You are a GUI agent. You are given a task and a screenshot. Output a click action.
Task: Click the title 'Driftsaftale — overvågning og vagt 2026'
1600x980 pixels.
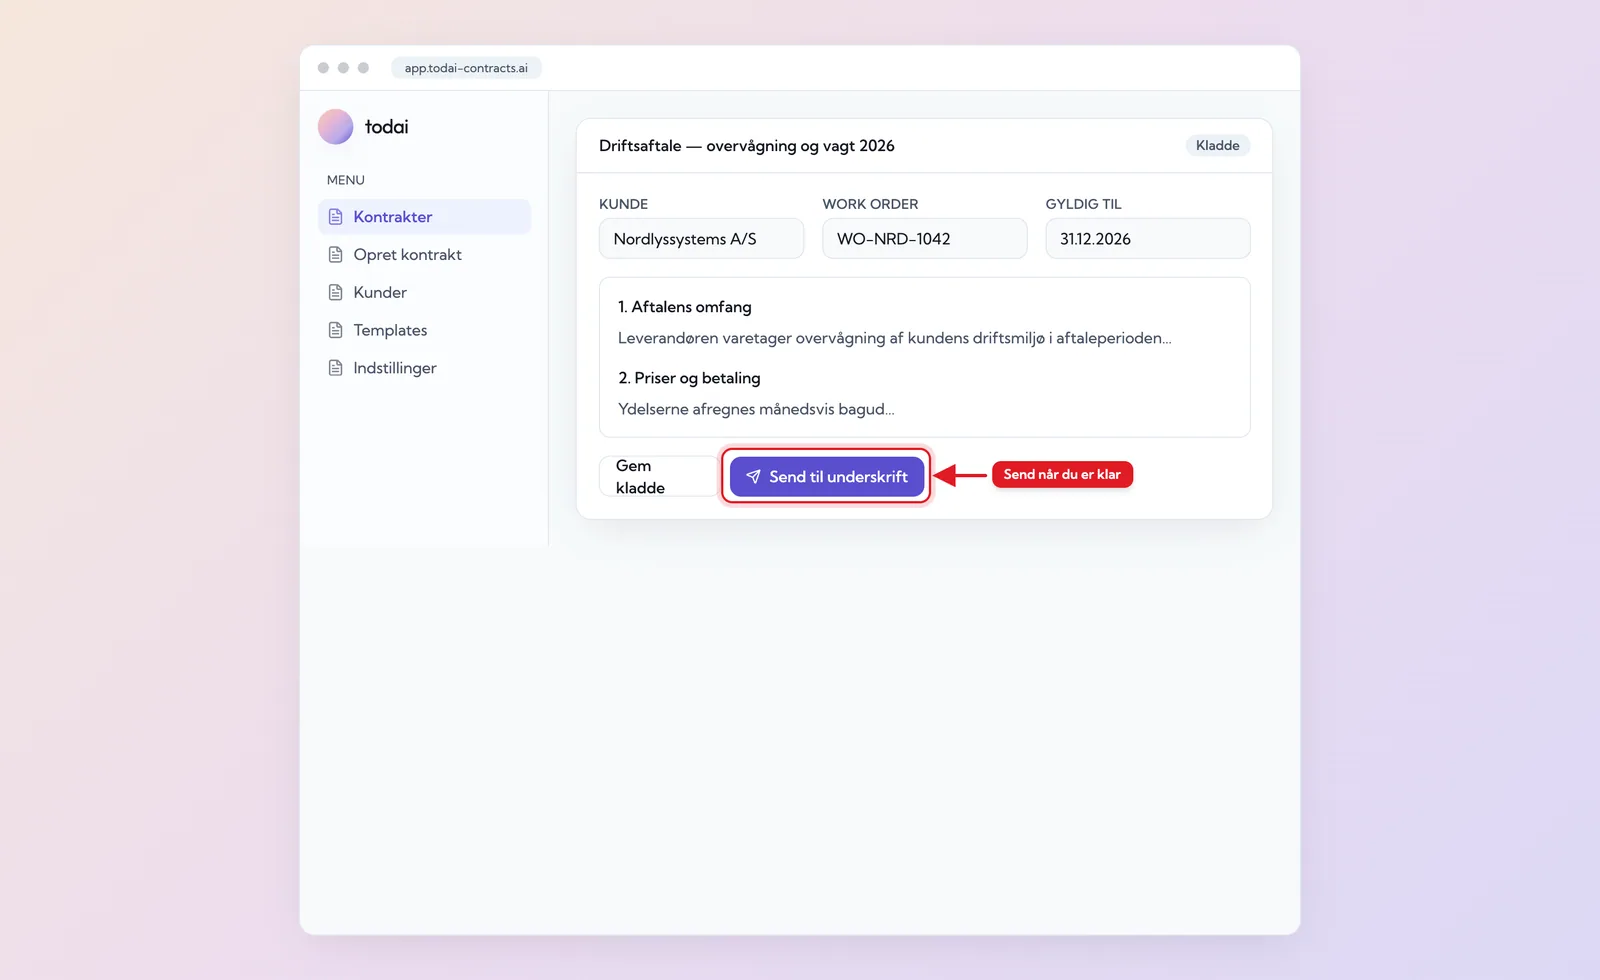coord(747,146)
